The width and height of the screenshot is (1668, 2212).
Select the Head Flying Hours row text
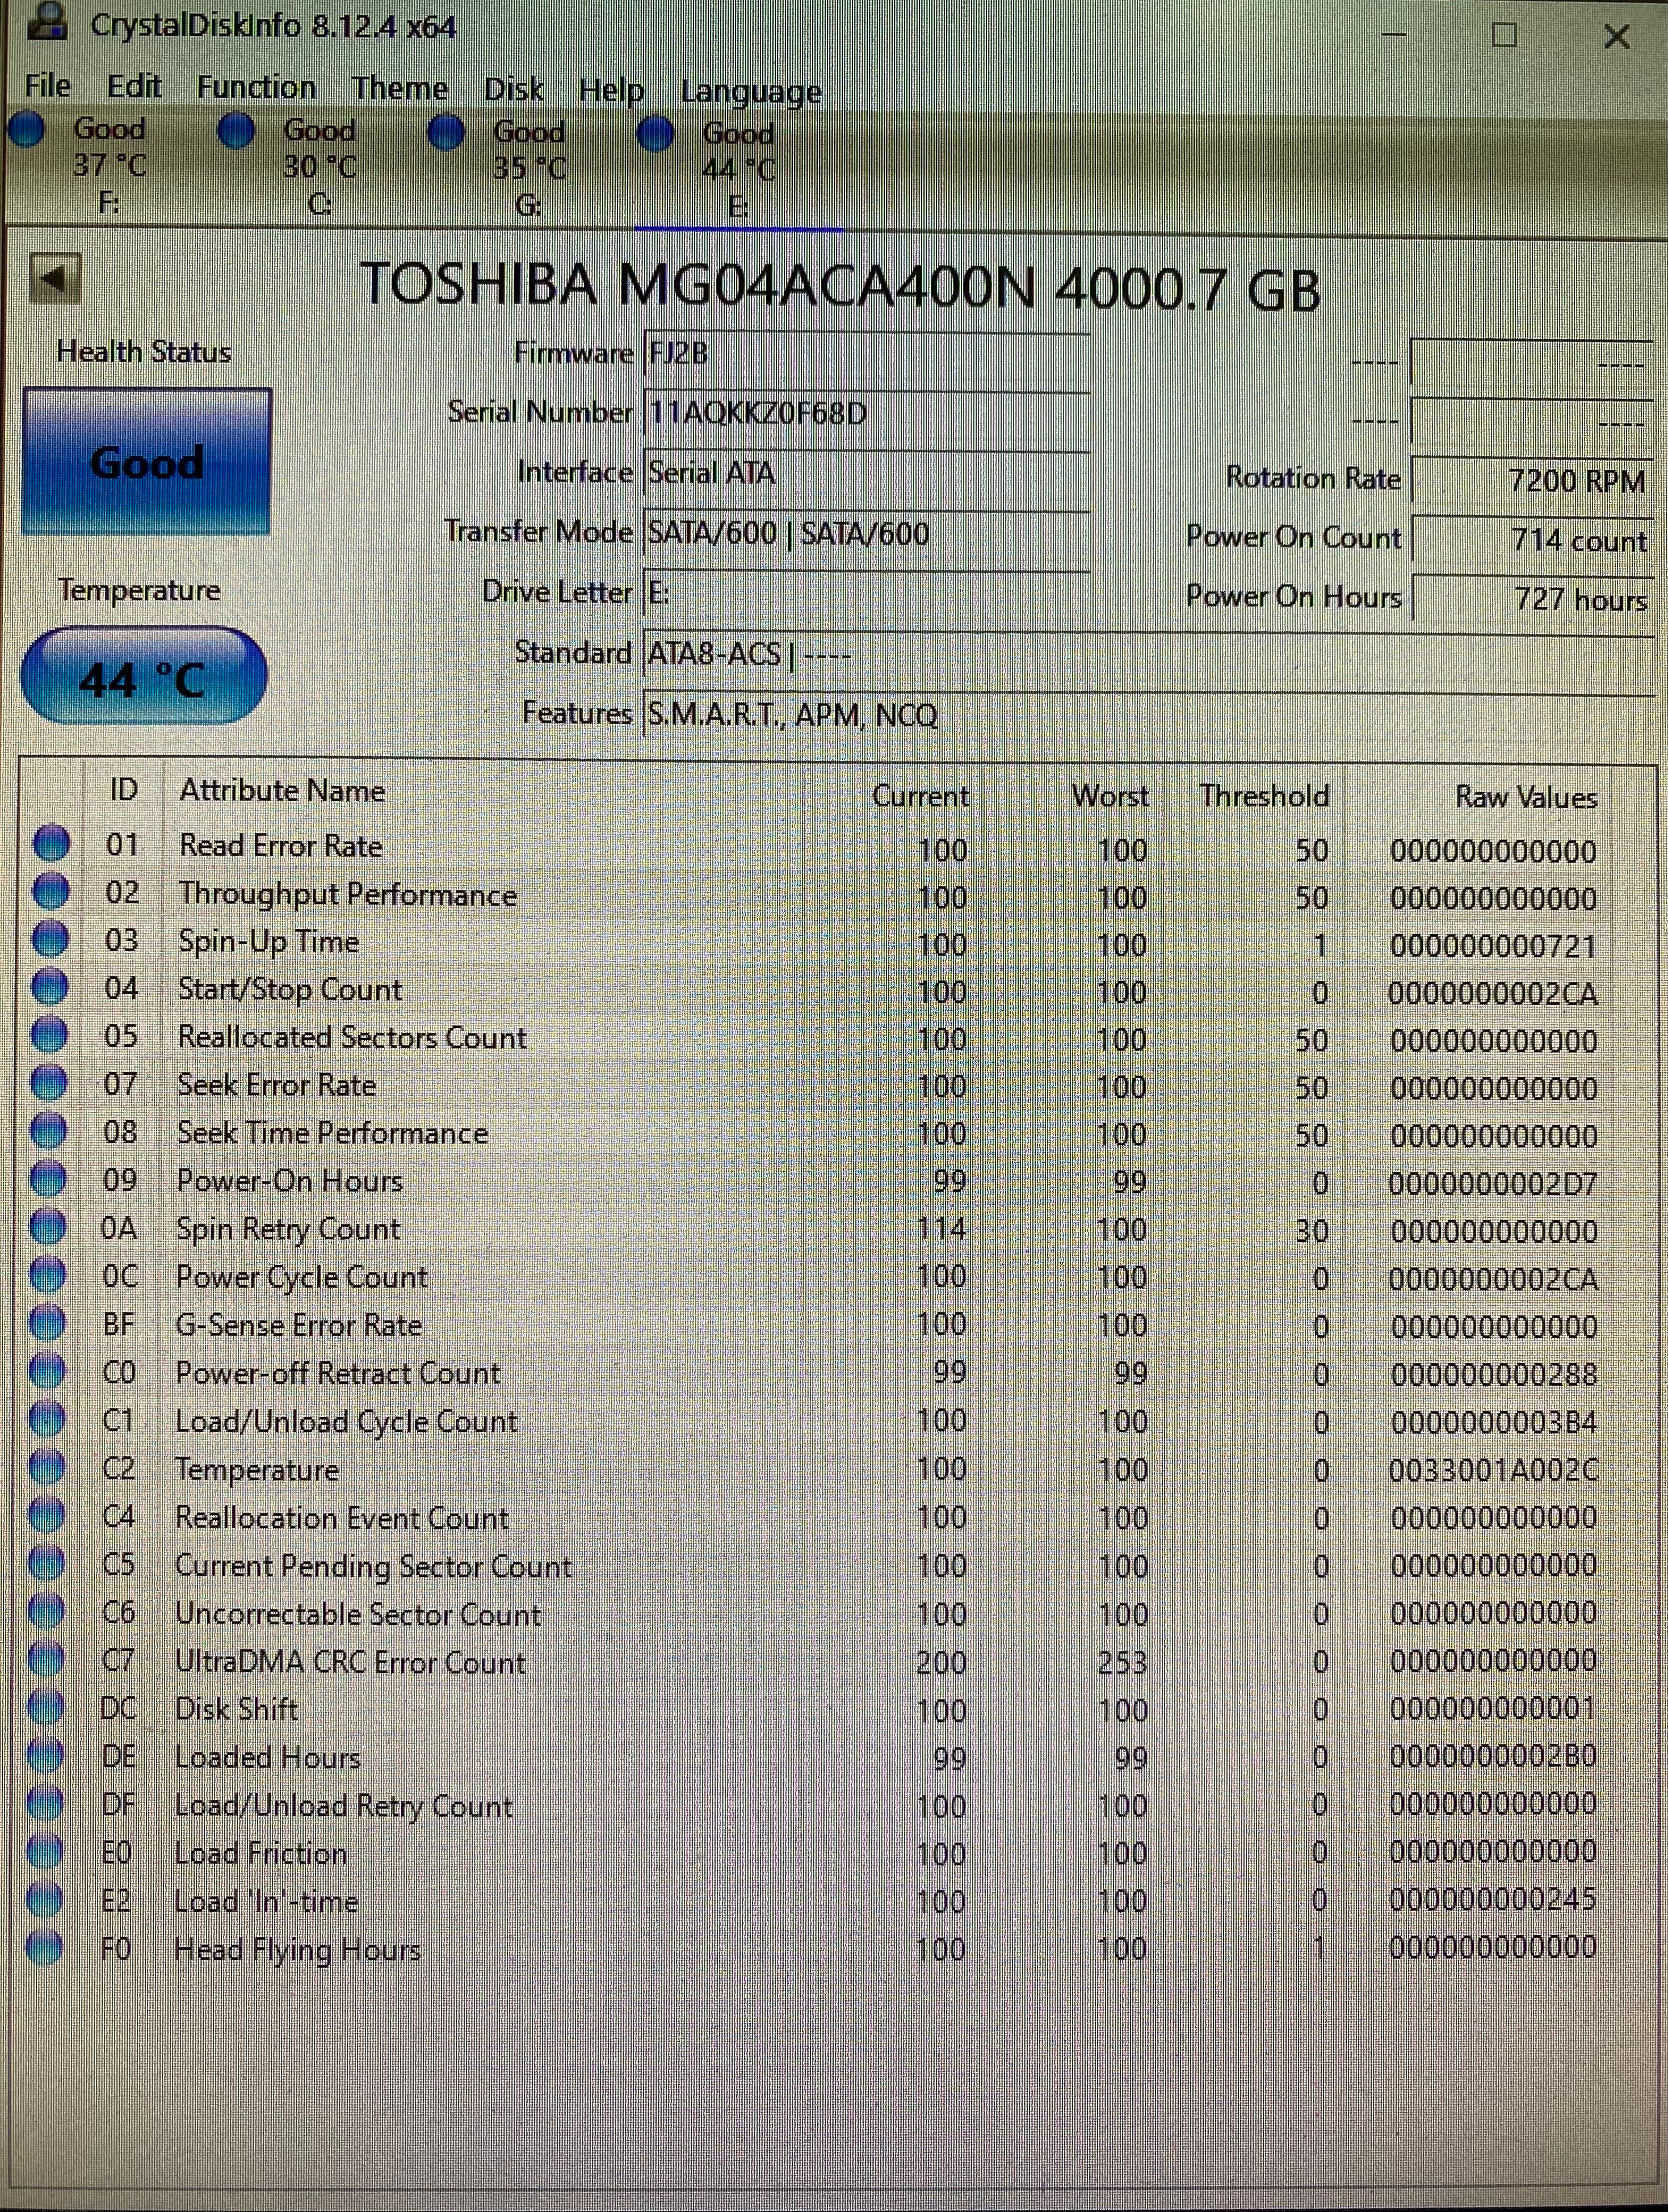(x=297, y=1949)
